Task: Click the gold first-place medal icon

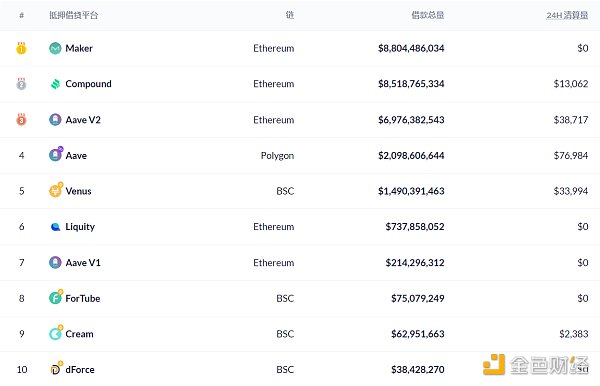Action: point(21,48)
